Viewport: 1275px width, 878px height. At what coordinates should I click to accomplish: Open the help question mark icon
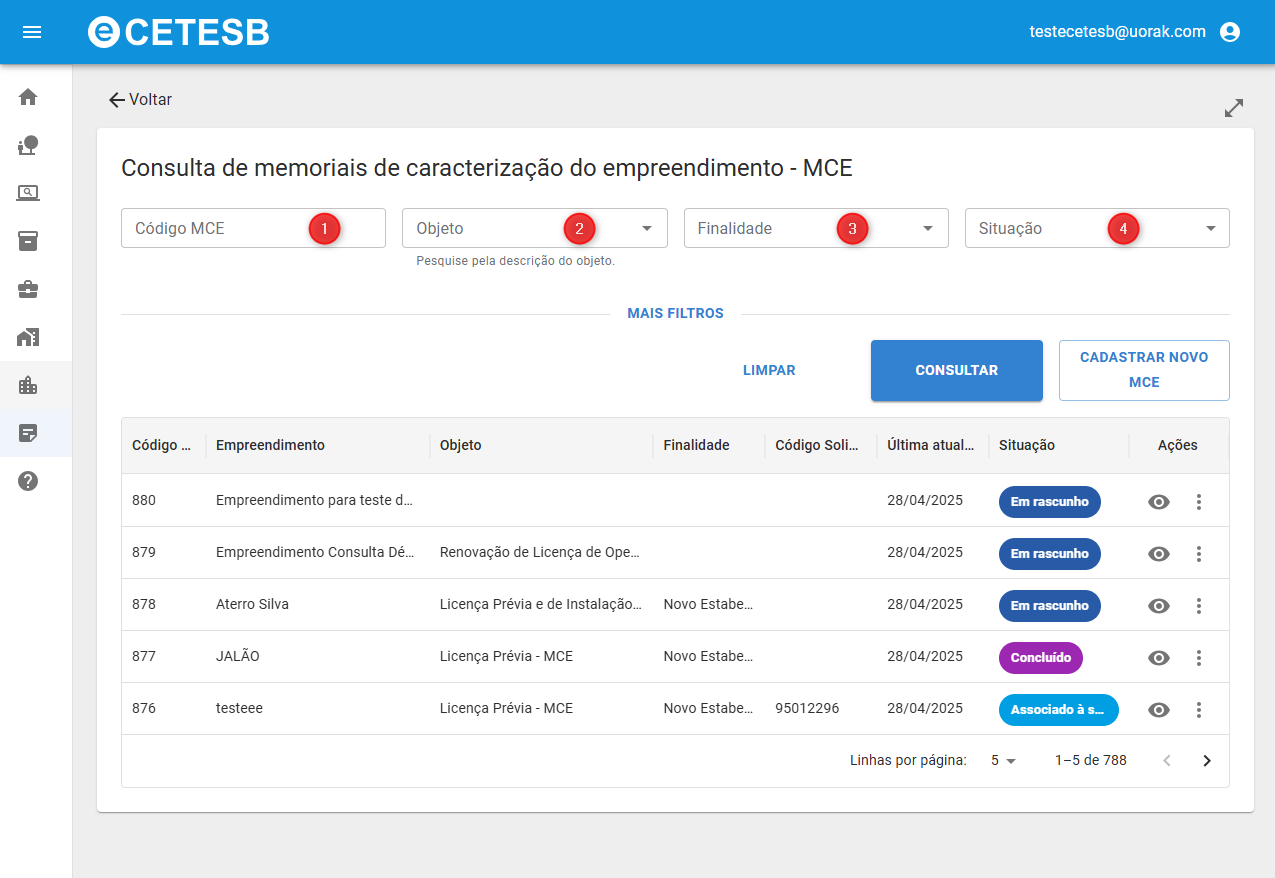(28, 481)
